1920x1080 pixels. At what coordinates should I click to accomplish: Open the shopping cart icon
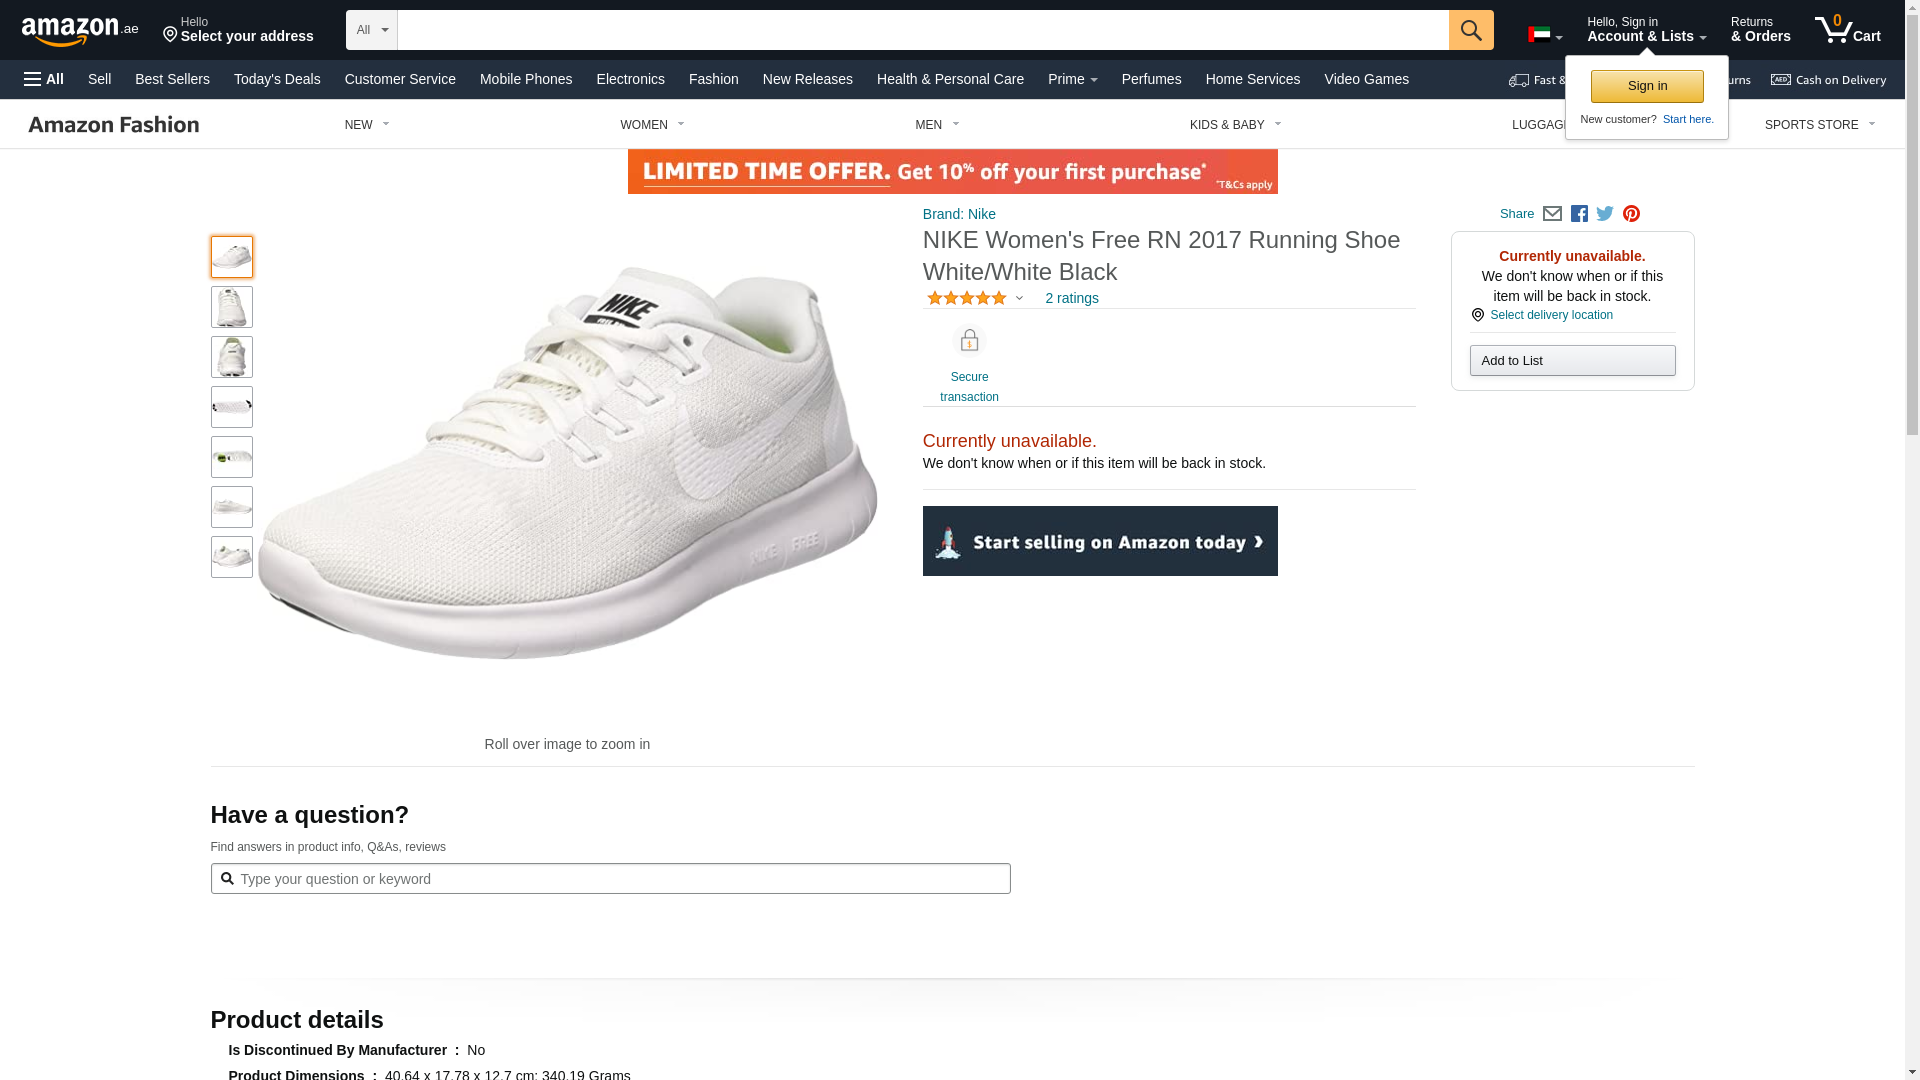pos(1846,30)
